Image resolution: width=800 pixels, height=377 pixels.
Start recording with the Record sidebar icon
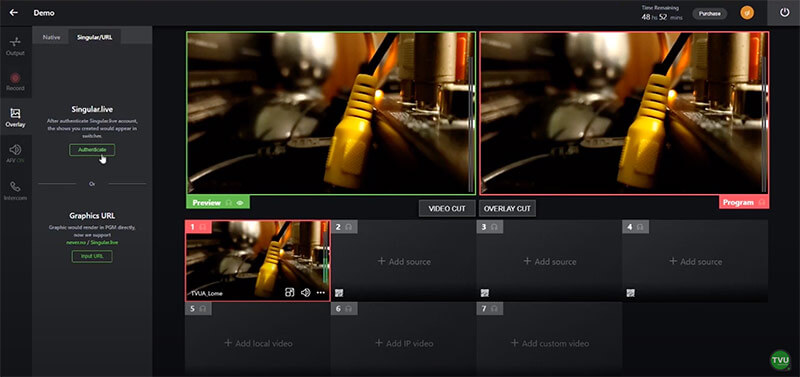click(15, 82)
